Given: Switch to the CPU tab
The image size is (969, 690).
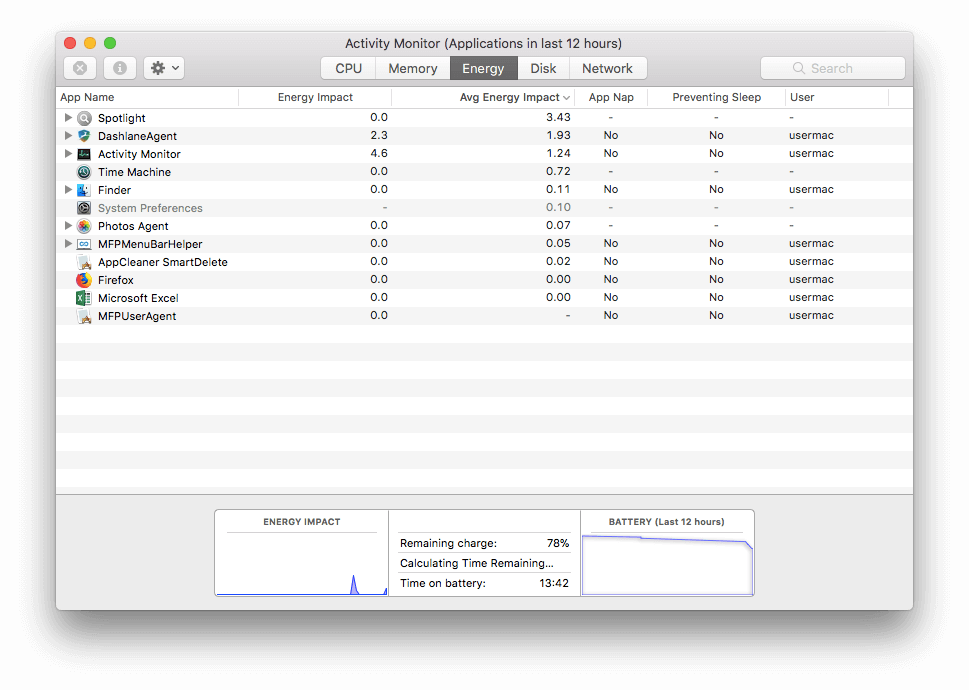Looking at the screenshot, I should [349, 68].
